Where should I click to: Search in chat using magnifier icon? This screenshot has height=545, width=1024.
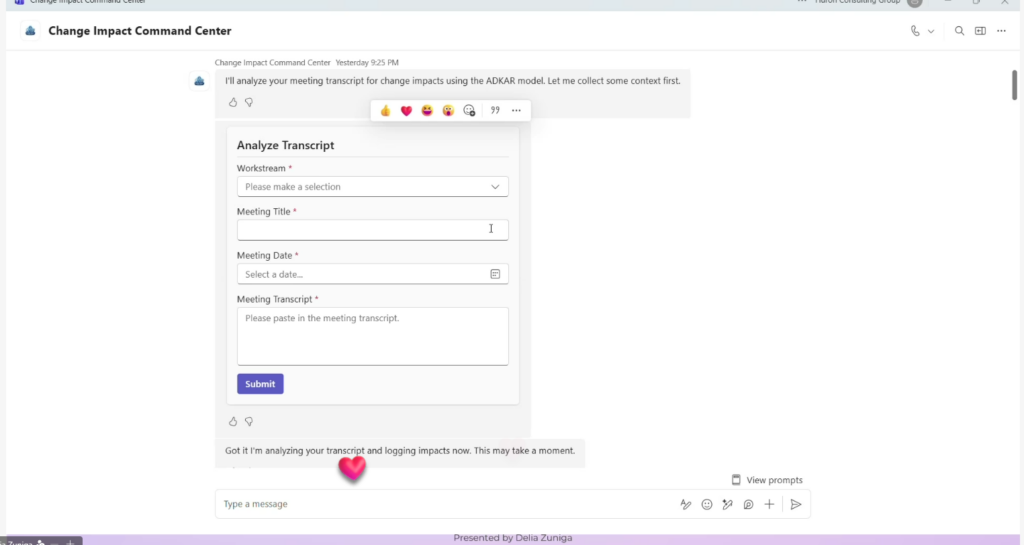point(959,31)
